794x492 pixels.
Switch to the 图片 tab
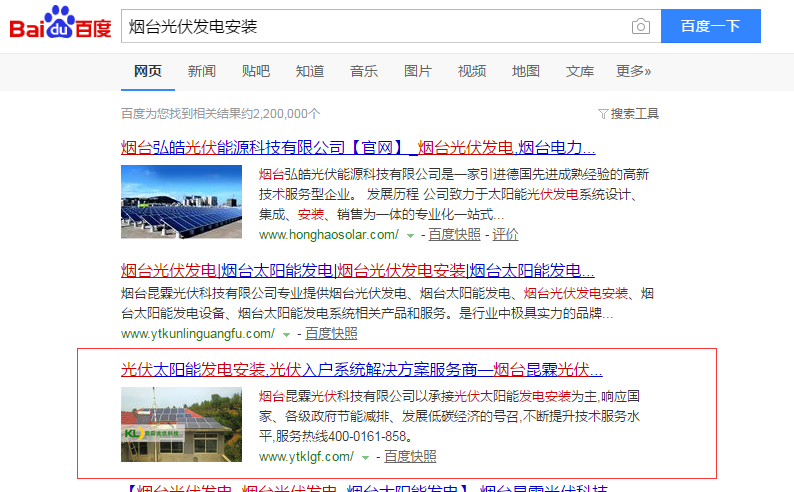(x=417, y=71)
